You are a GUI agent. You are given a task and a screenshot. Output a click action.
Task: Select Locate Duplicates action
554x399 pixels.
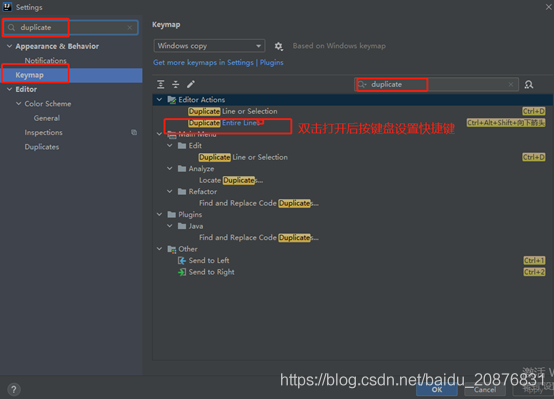tap(231, 180)
